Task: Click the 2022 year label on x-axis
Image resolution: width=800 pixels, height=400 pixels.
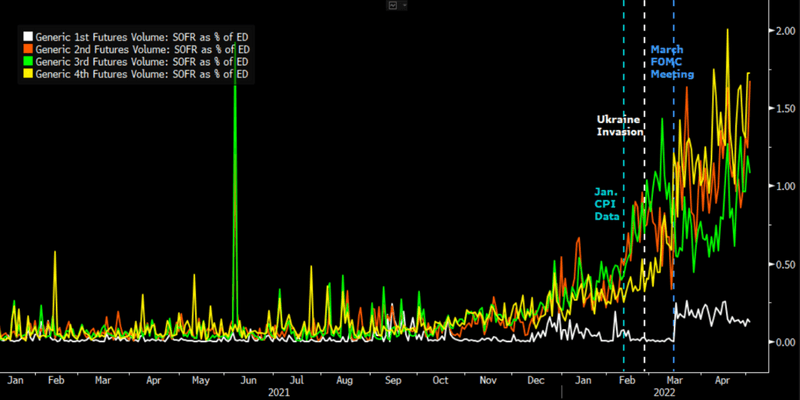Action: [x=664, y=392]
